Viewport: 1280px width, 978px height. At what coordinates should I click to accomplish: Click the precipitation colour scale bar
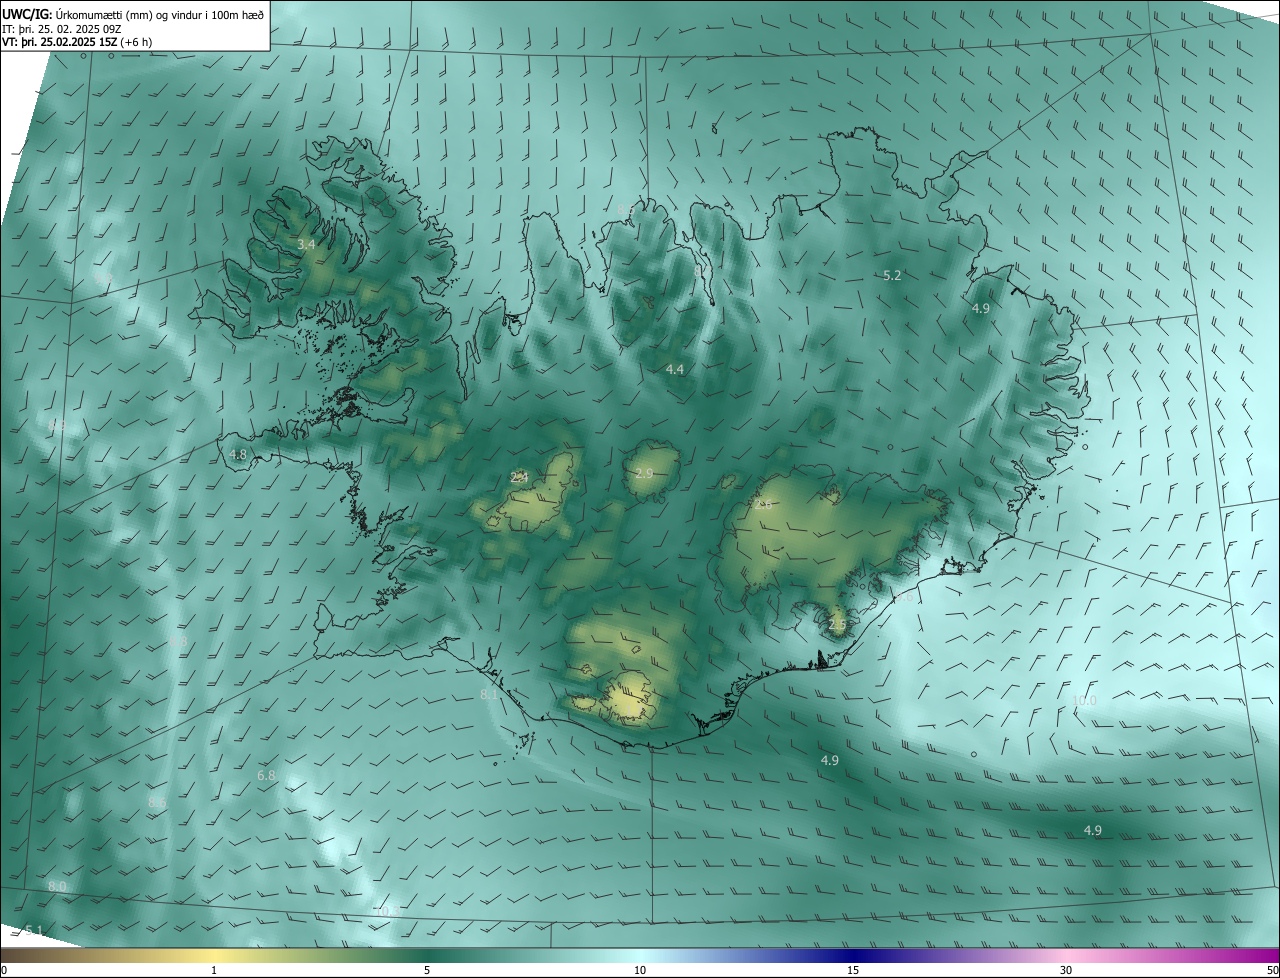(x=640, y=955)
